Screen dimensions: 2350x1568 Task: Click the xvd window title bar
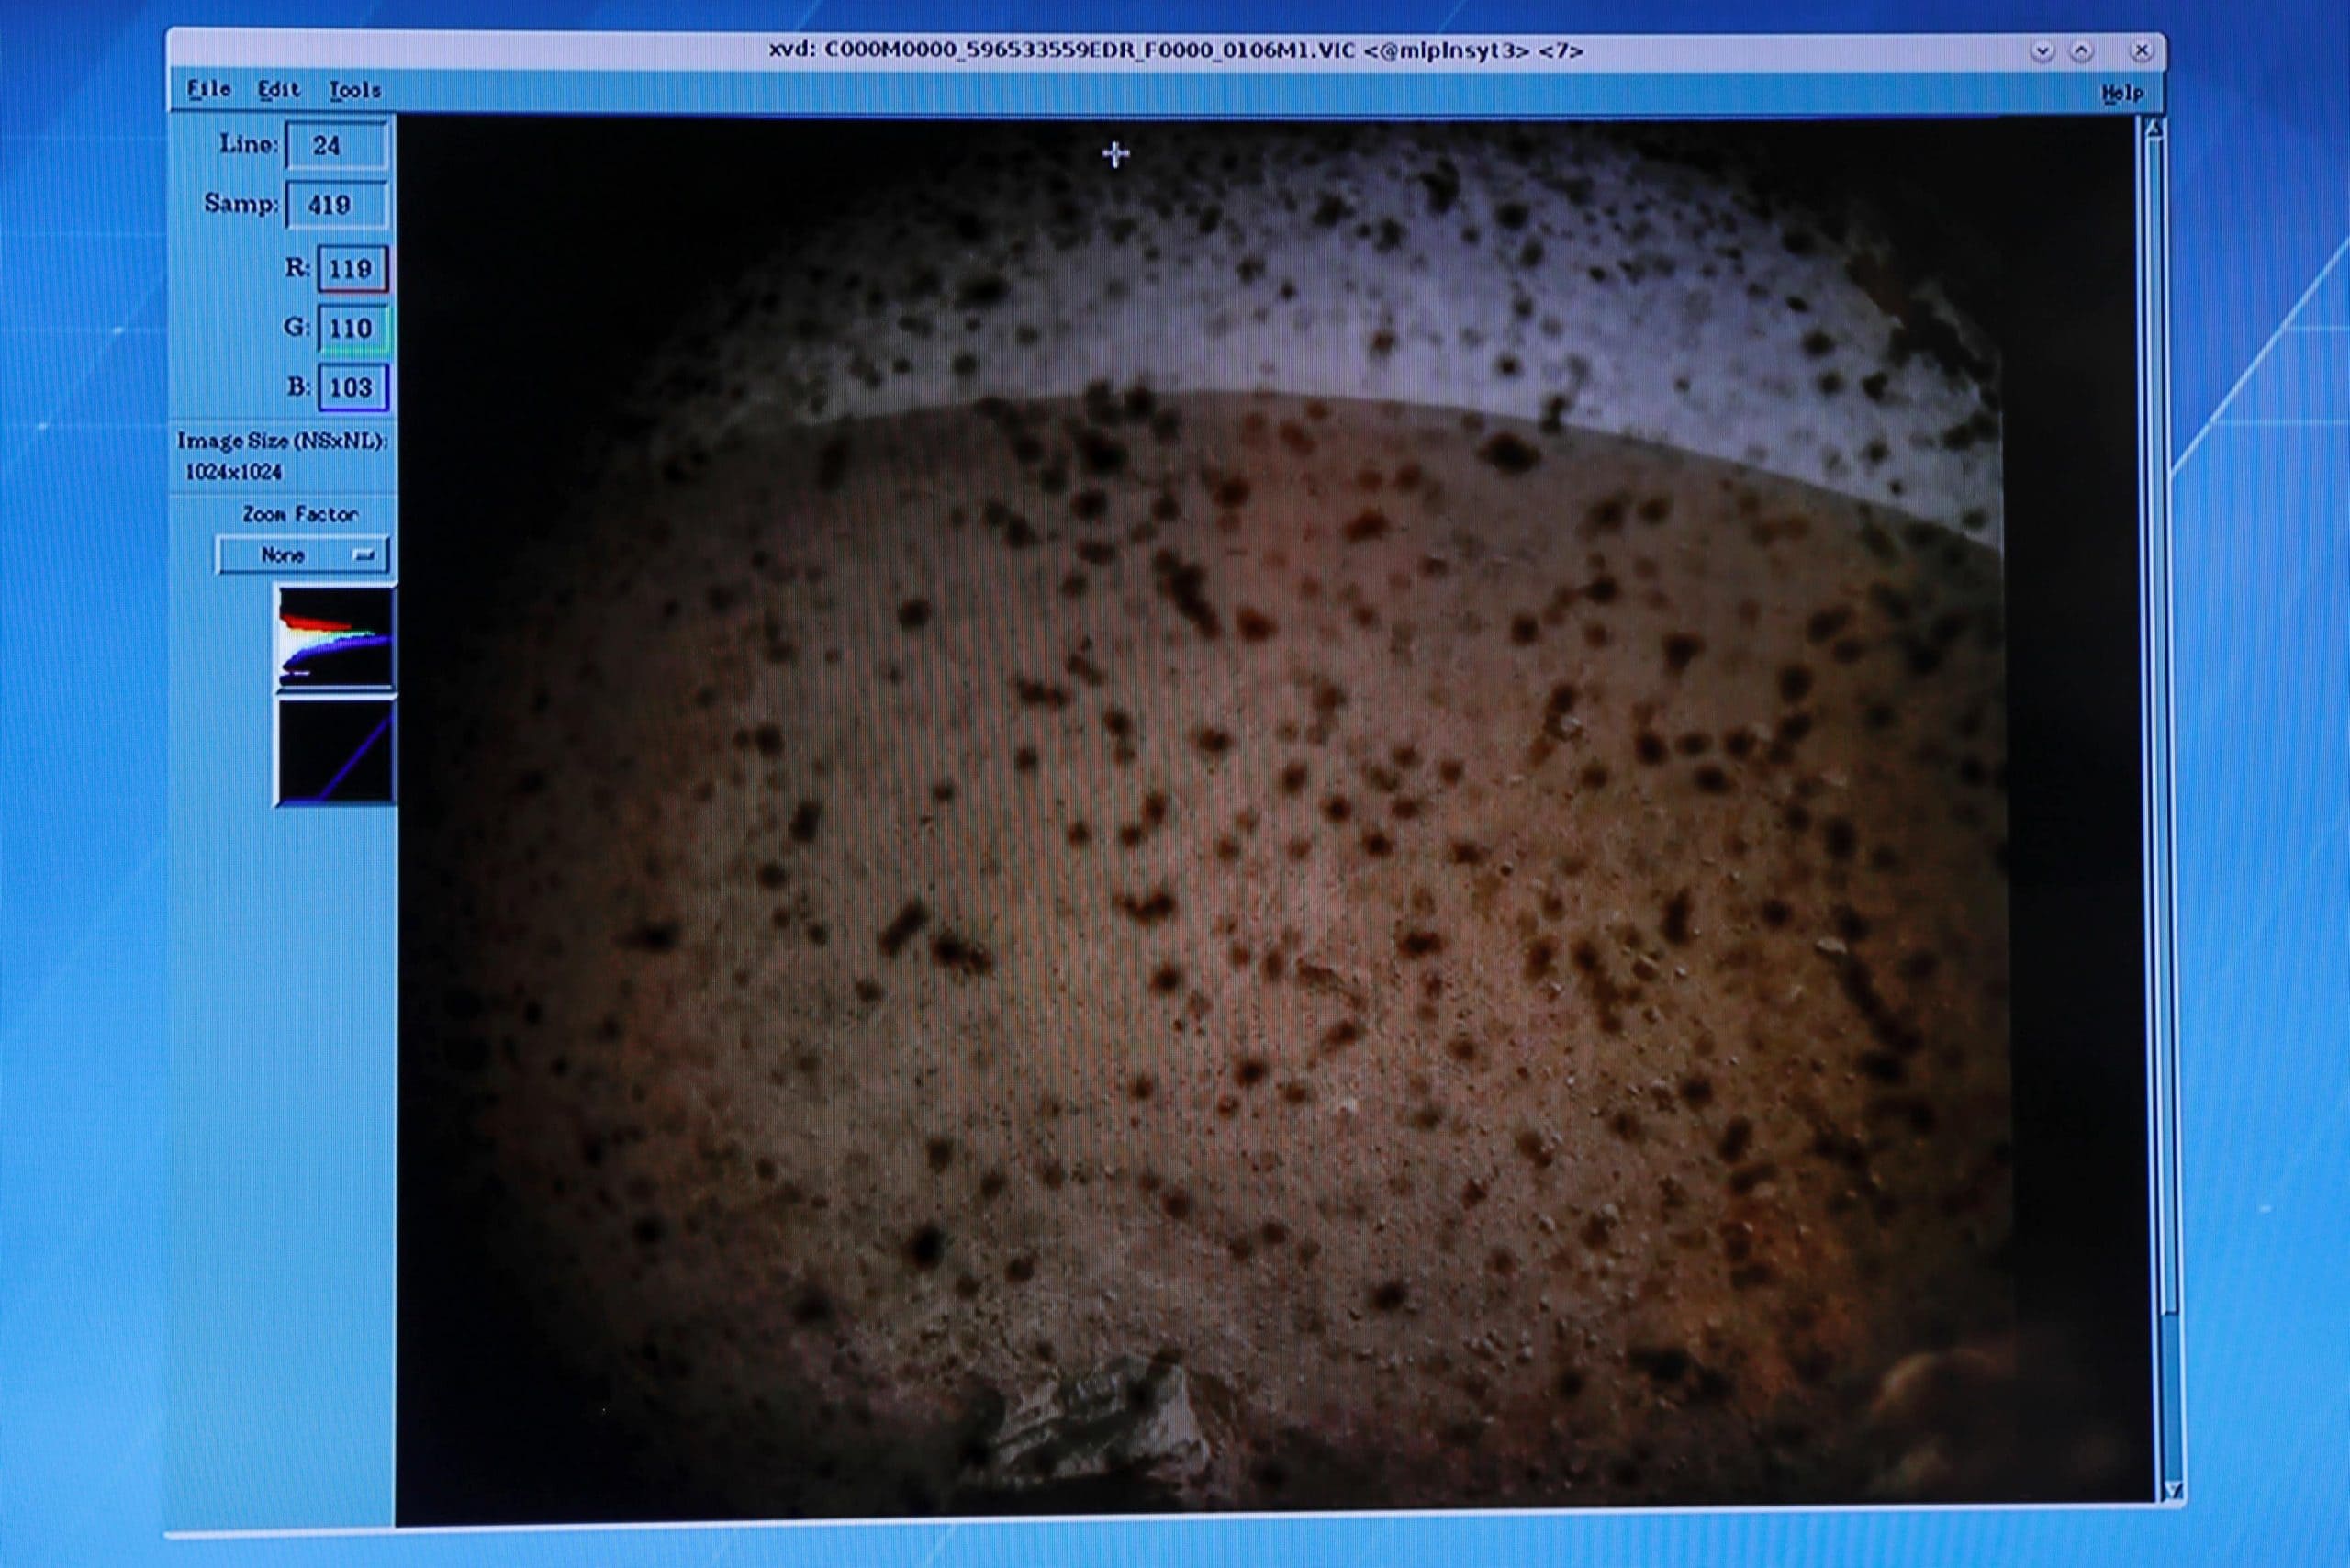pyautogui.click(x=1175, y=51)
